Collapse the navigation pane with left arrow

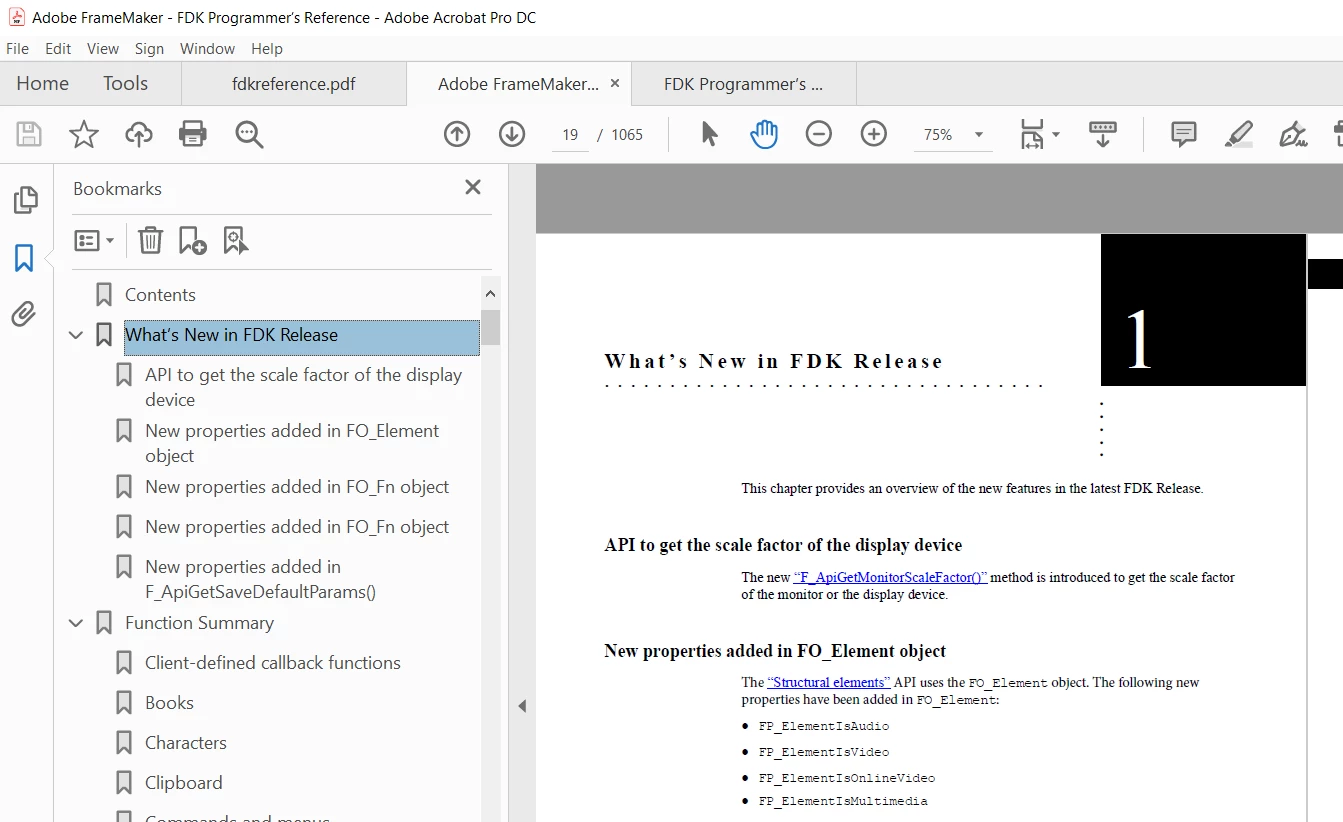coord(522,706)
